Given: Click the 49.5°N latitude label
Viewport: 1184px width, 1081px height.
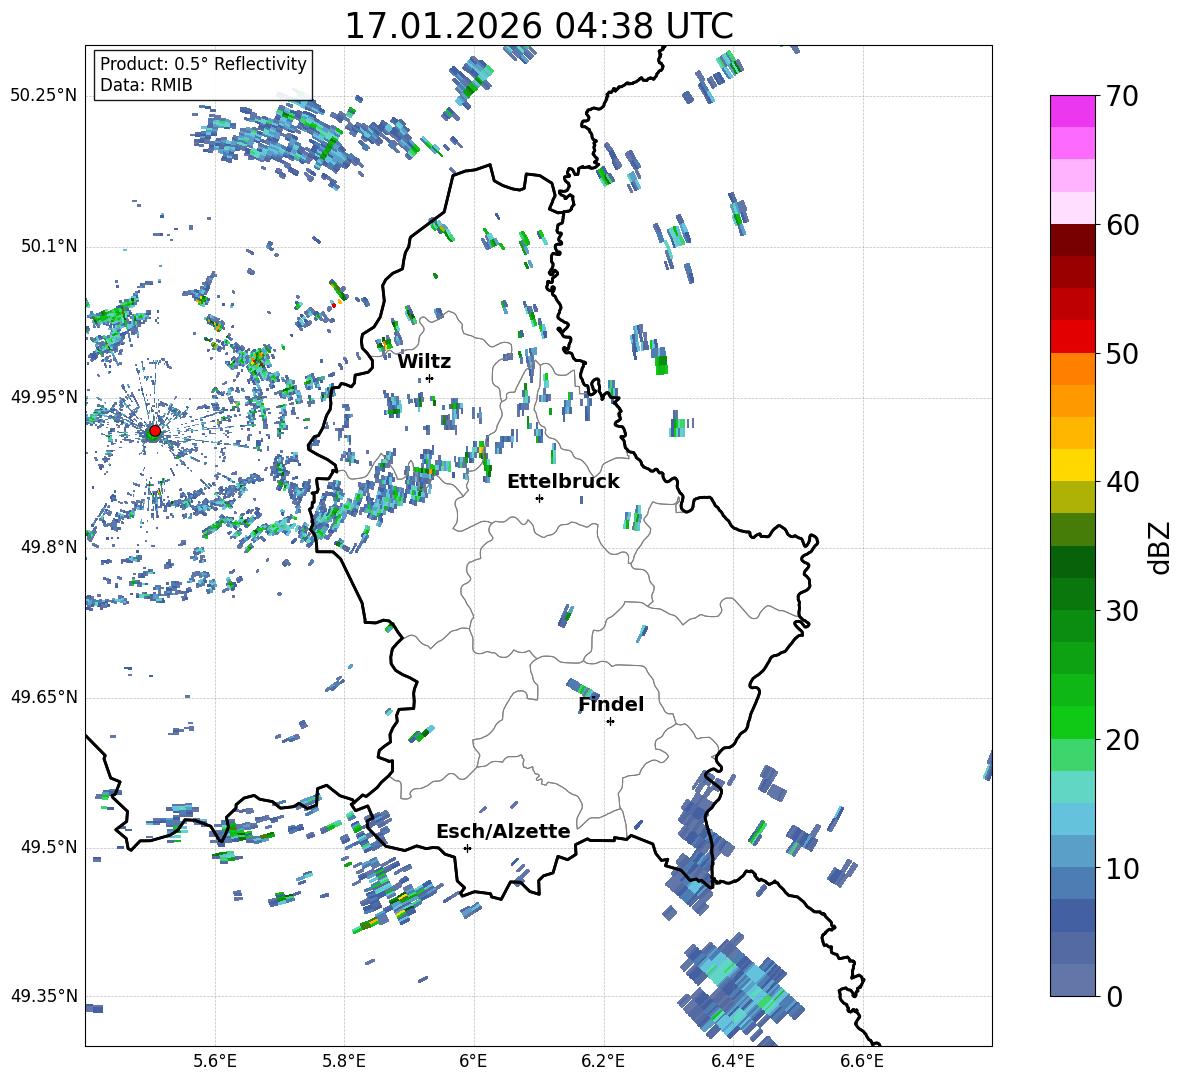Looking at the screenshot, I should 49,846.
